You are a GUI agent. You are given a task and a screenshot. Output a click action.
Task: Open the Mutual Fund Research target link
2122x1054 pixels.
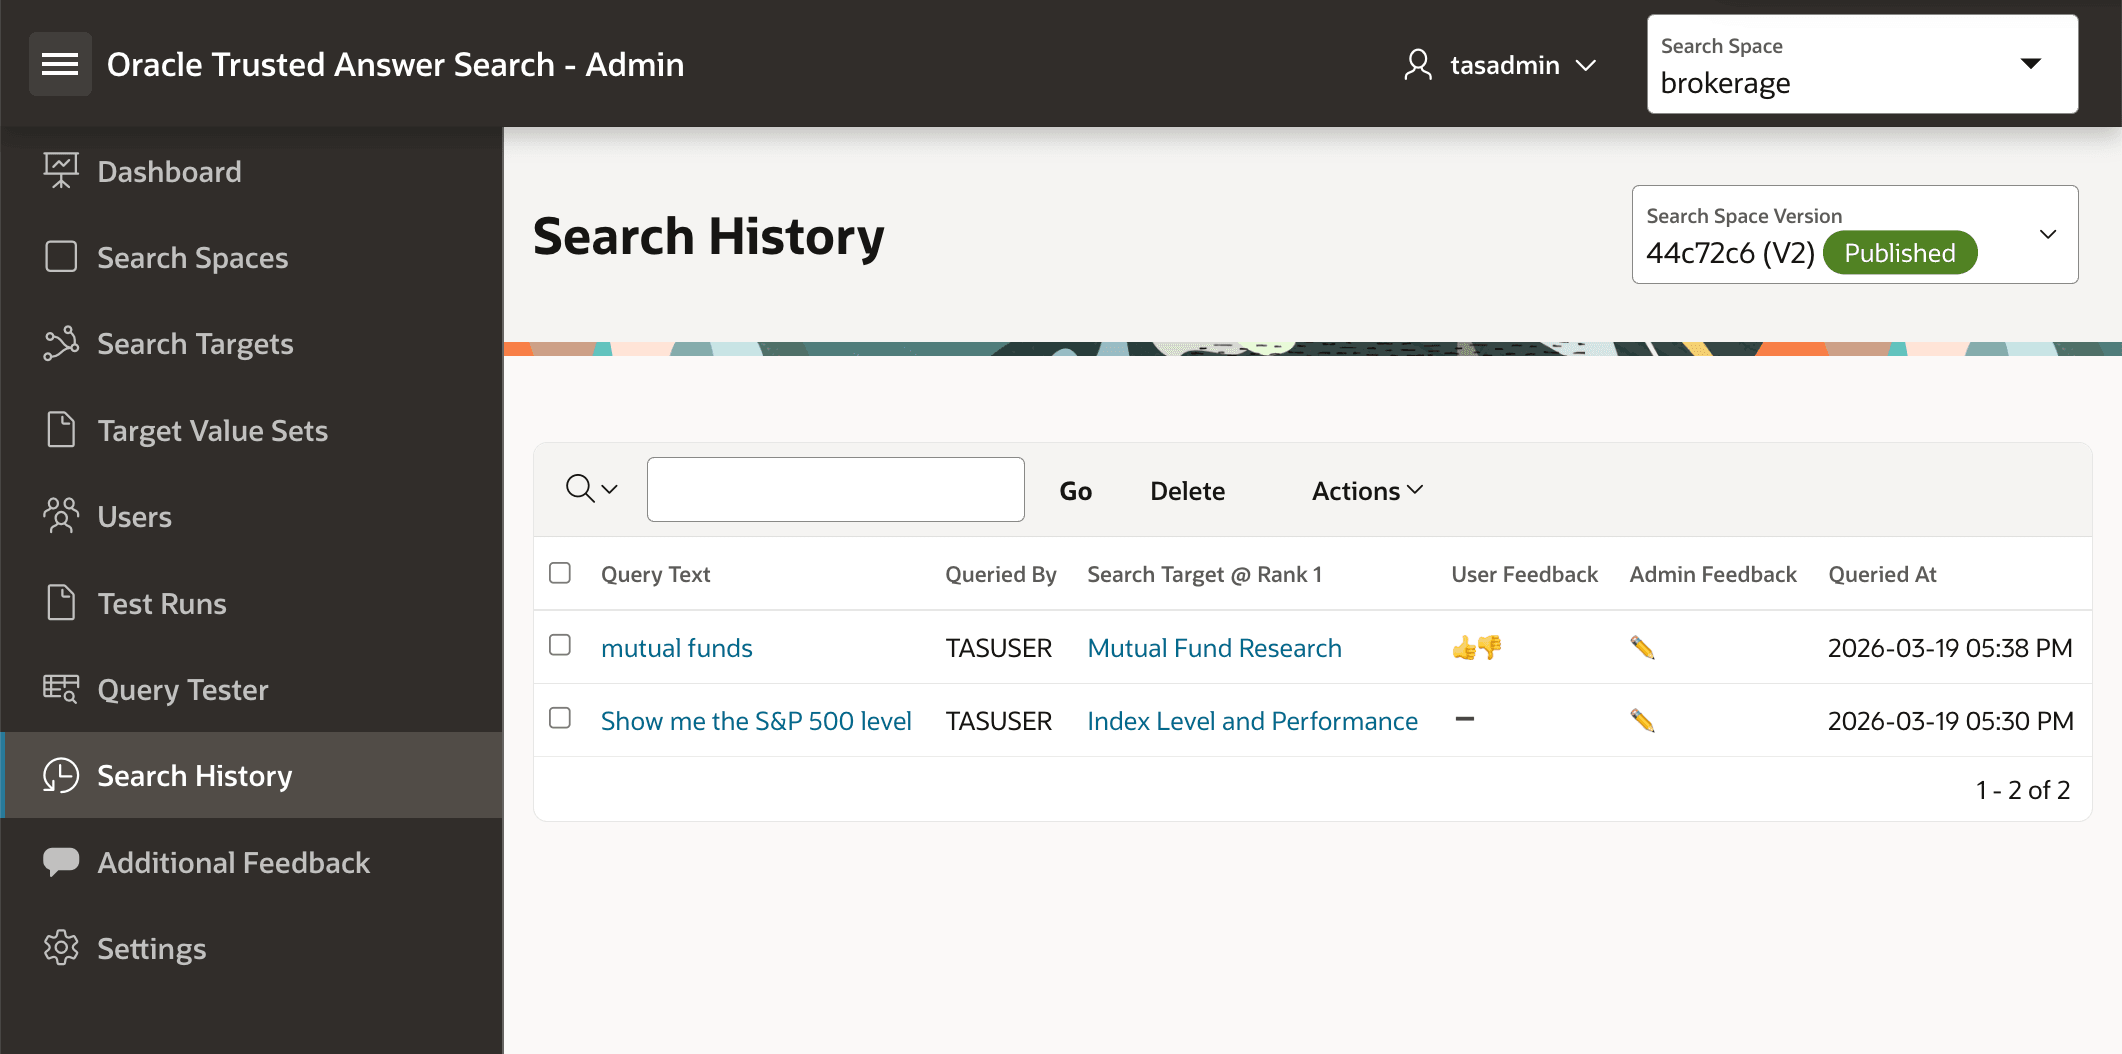pos(1214,647)
